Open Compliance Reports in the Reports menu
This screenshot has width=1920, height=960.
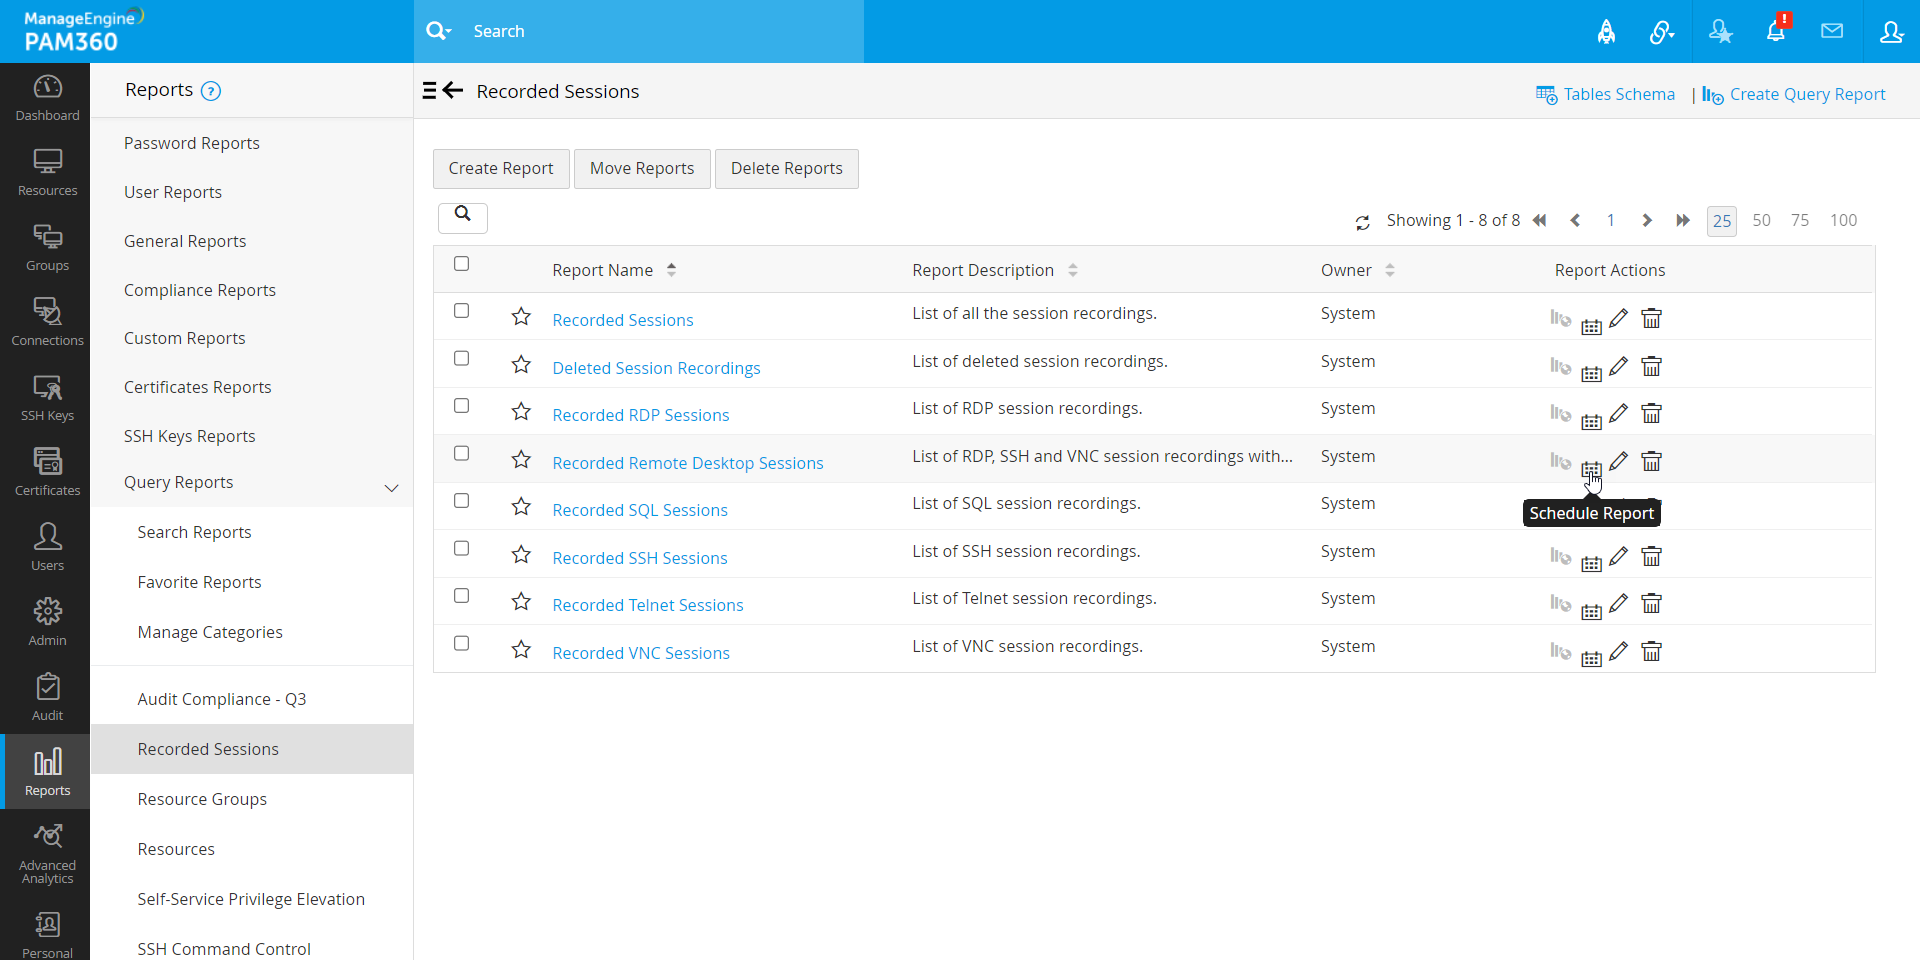click(x=199, y=290)
